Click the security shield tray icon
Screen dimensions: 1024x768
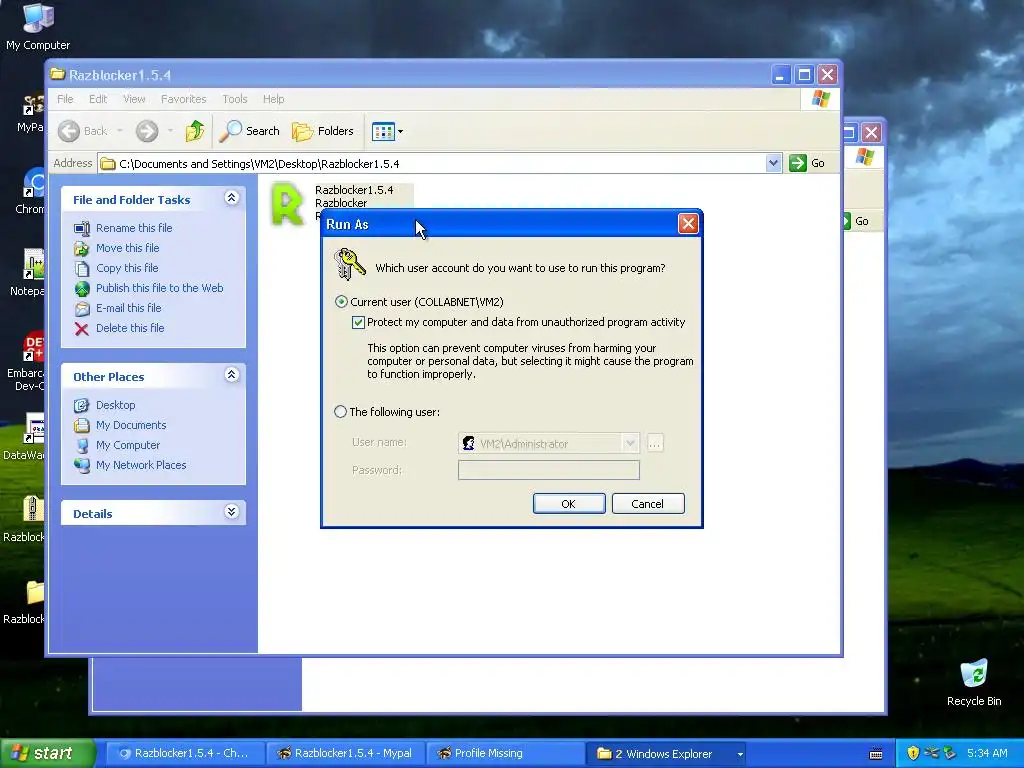pos(913,754)
